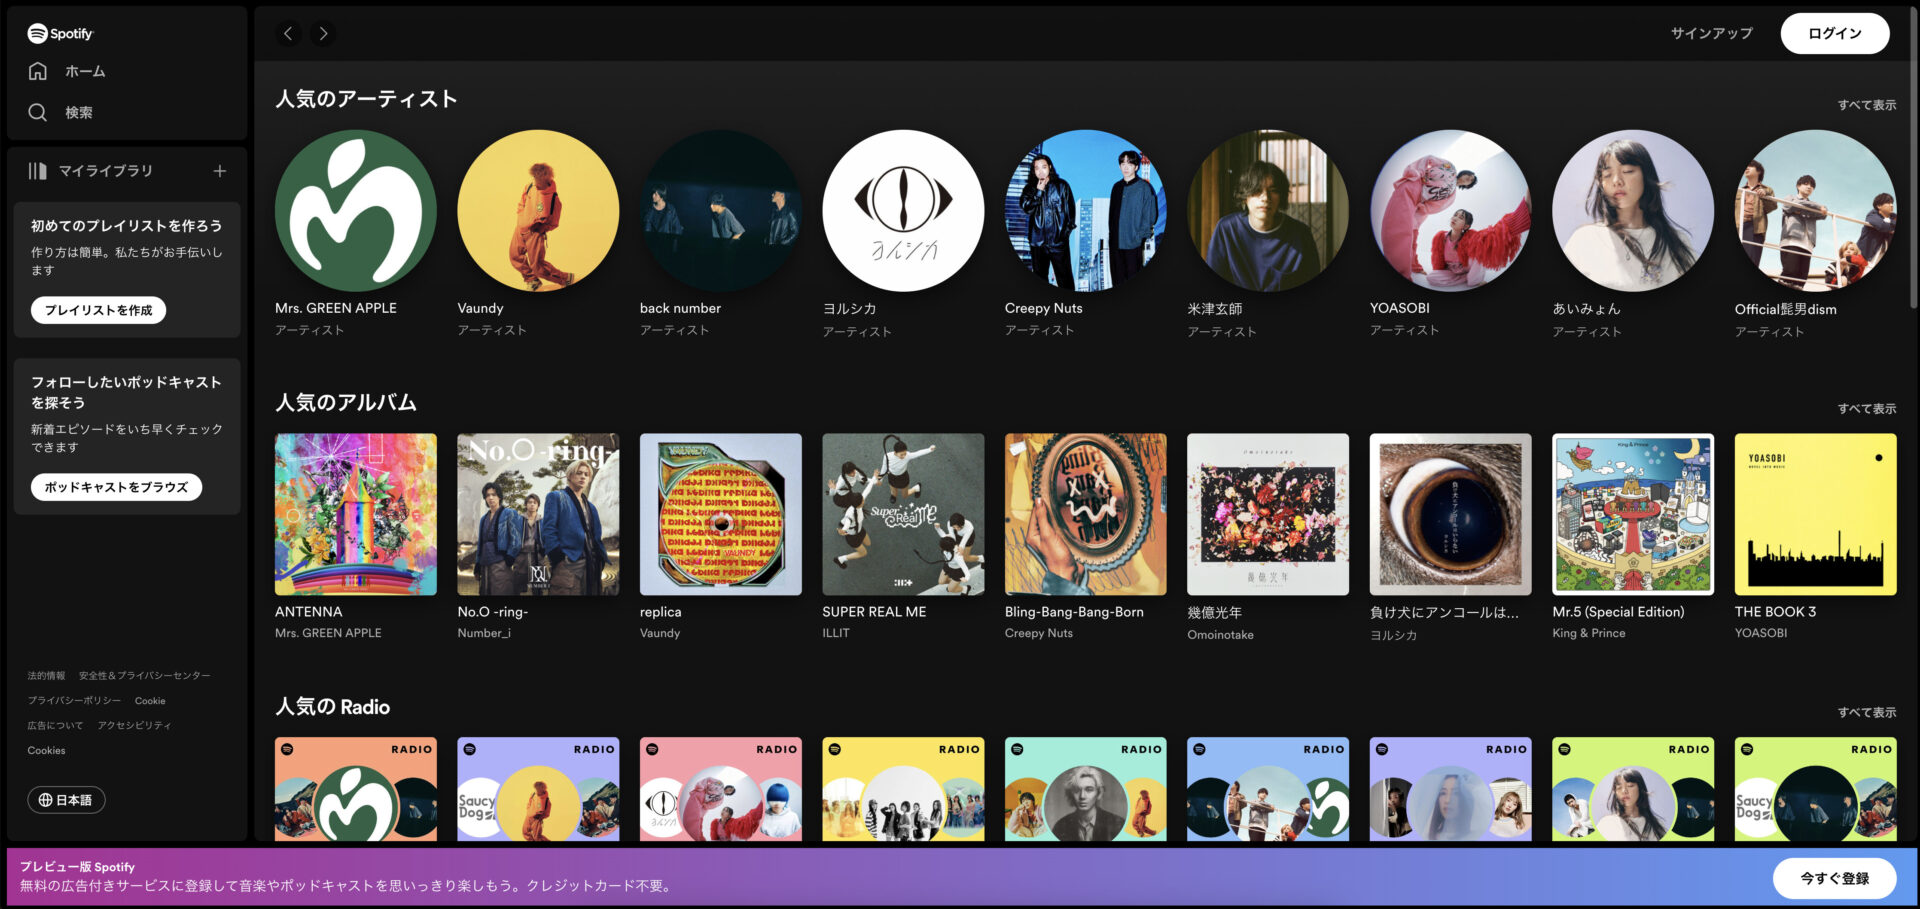Click 今すぐ登録 button
The image size is (1920, 909).
[x=1835, y=878]
